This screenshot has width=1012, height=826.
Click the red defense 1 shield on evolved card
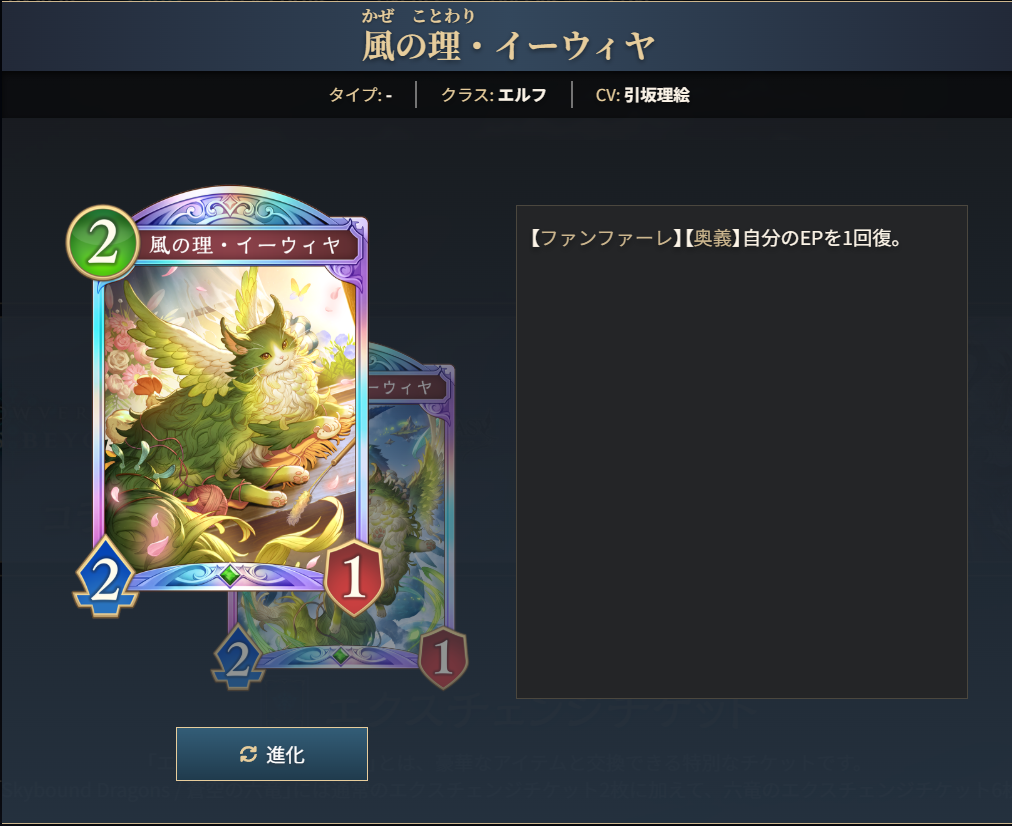(443, 658)
